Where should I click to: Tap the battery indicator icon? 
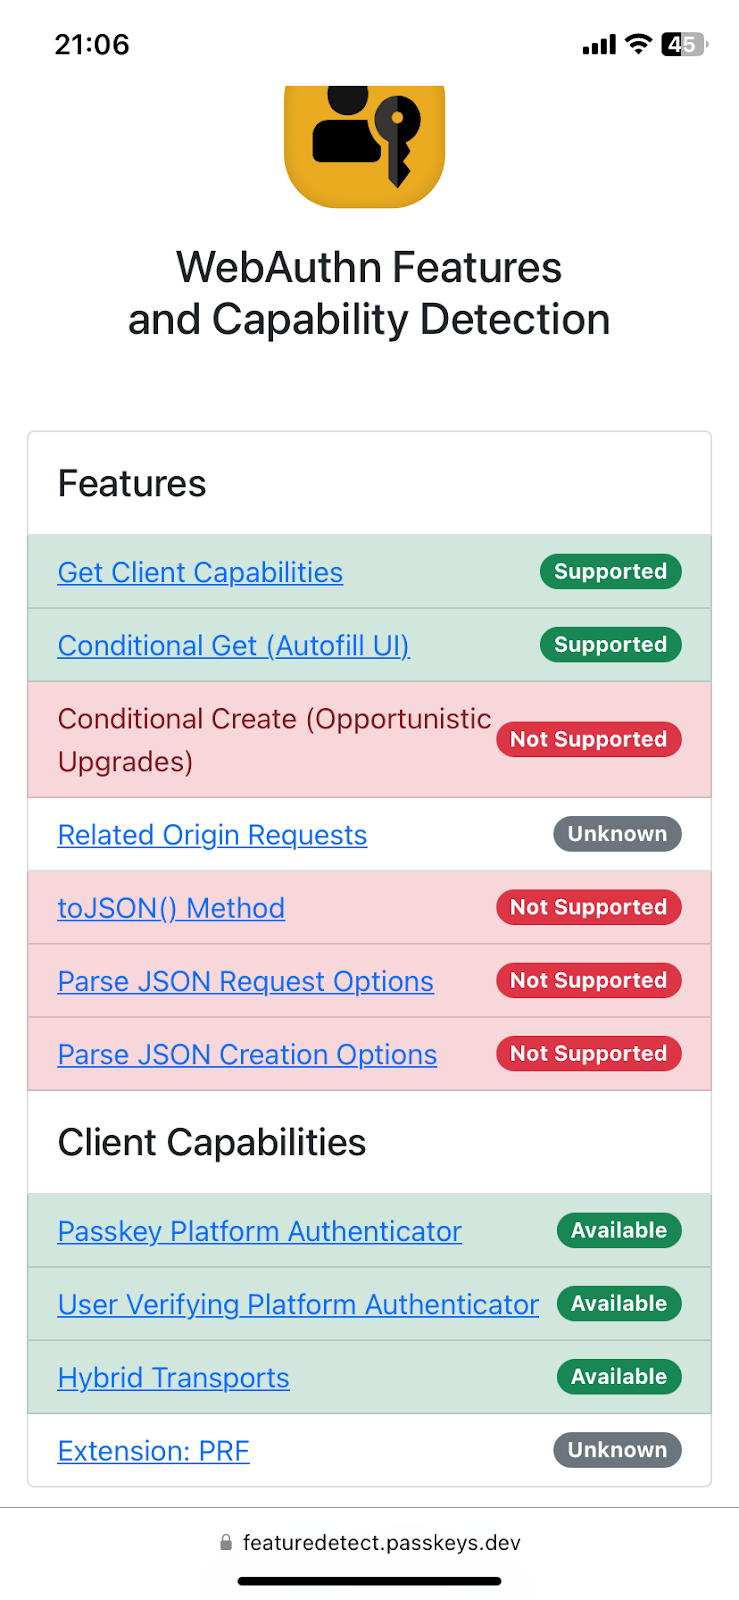pos(684,44)
